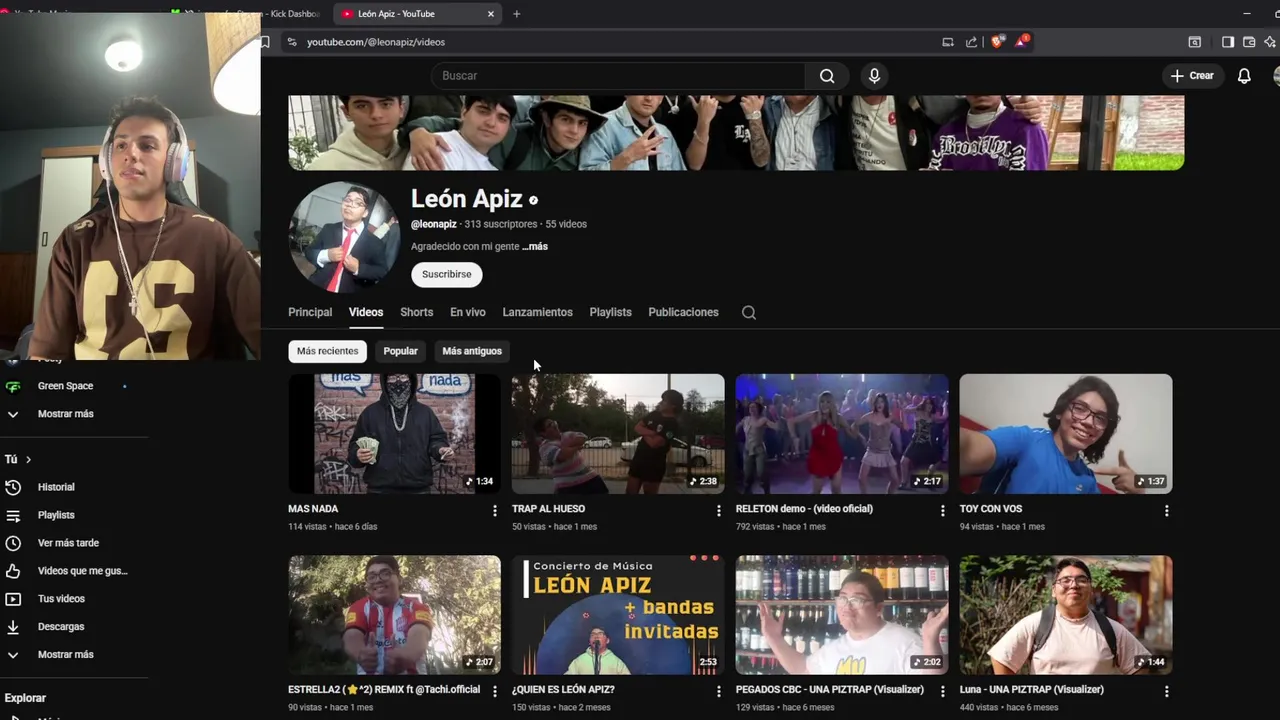Switch to Principal channel tab

(x=310, y=312)
